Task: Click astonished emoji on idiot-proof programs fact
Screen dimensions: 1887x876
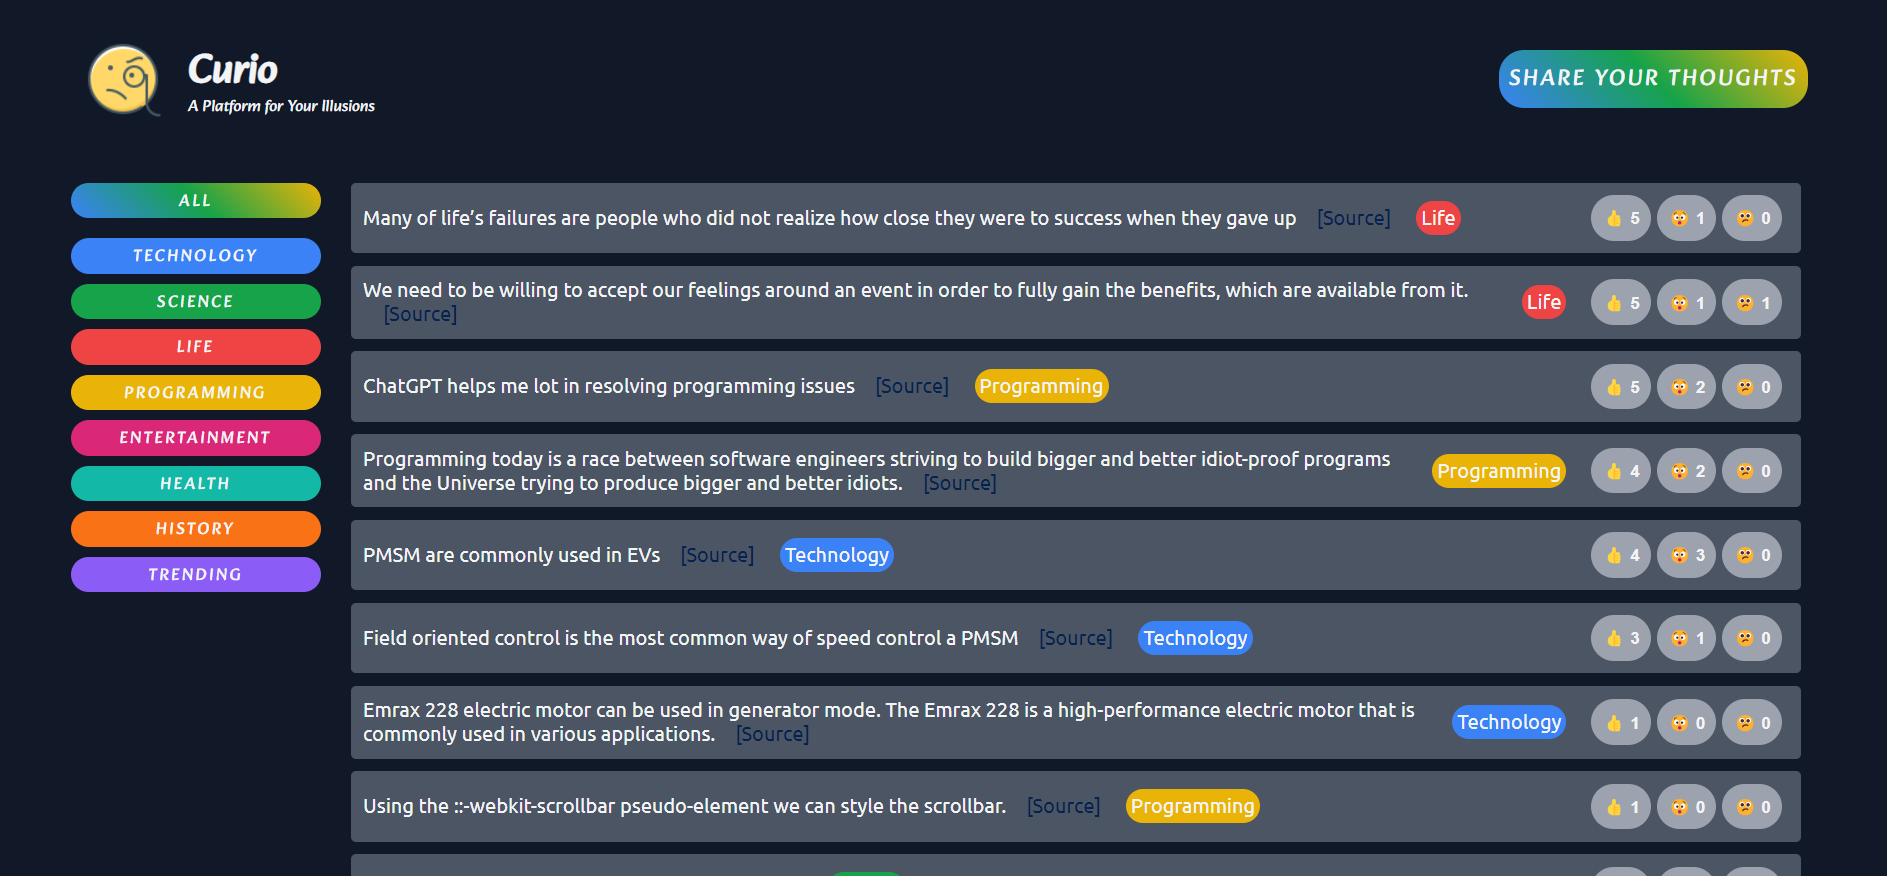Action: 1687,471
